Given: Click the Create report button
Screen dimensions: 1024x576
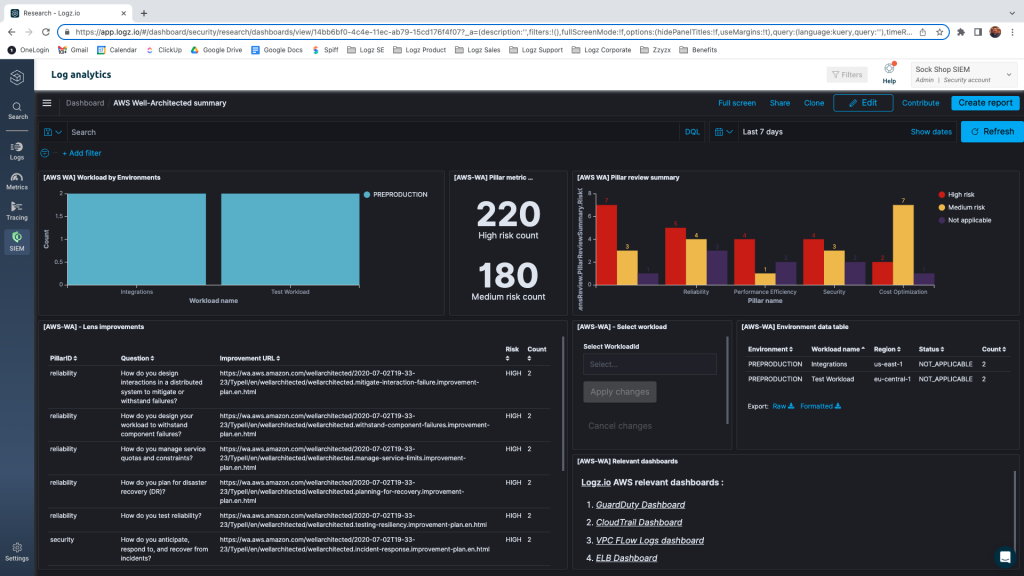Looking at the screenshot, I should pyautogui.click(x=984, y=102).
